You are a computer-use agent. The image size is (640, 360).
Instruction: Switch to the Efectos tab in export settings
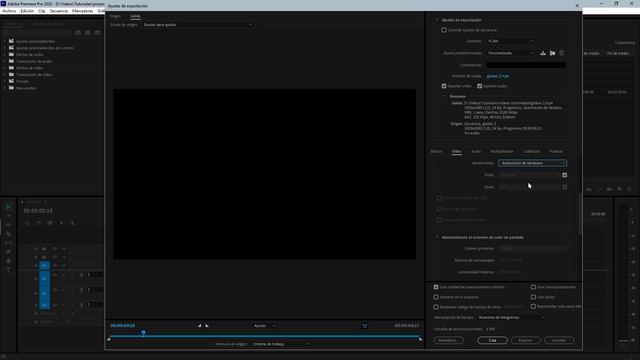(x=436, y=151)
